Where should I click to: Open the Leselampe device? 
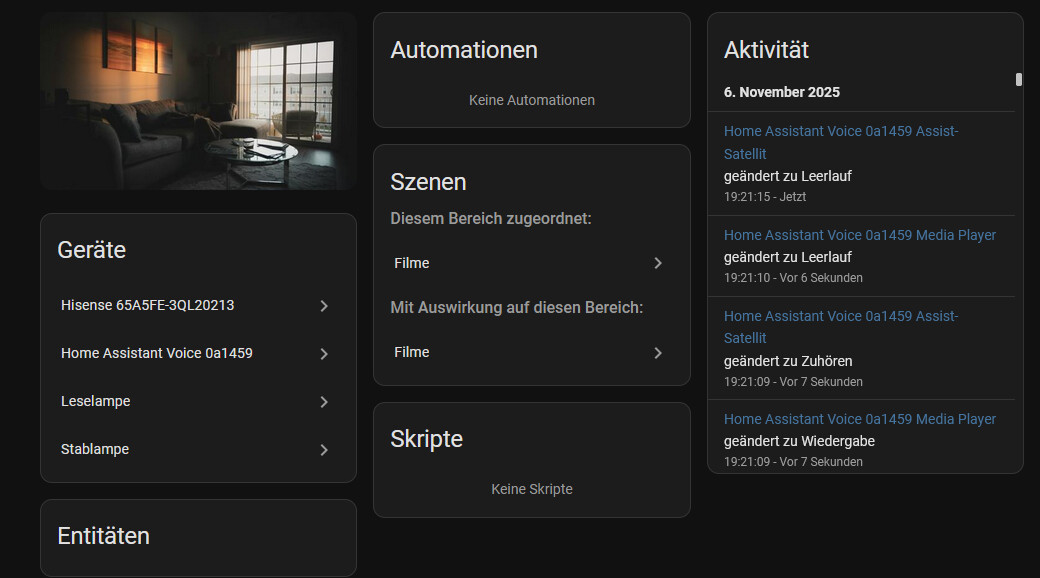click(x=198, y=401)
